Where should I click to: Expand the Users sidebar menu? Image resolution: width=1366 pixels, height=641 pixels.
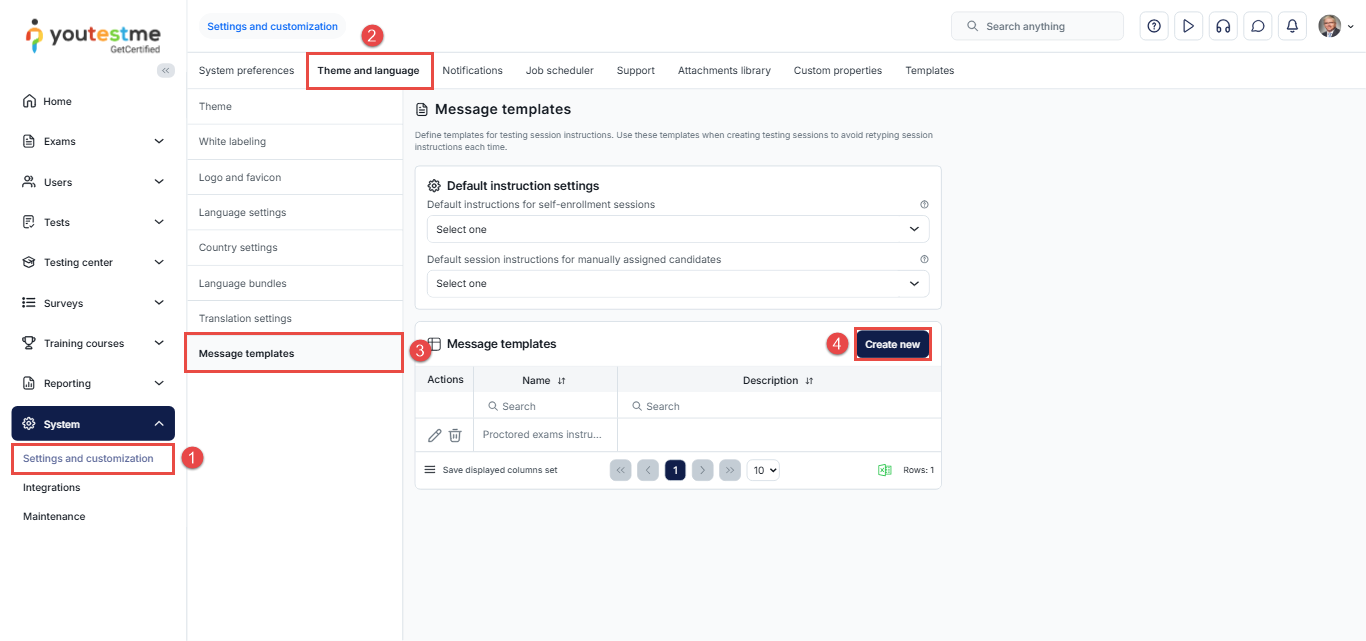pos(93,182)
